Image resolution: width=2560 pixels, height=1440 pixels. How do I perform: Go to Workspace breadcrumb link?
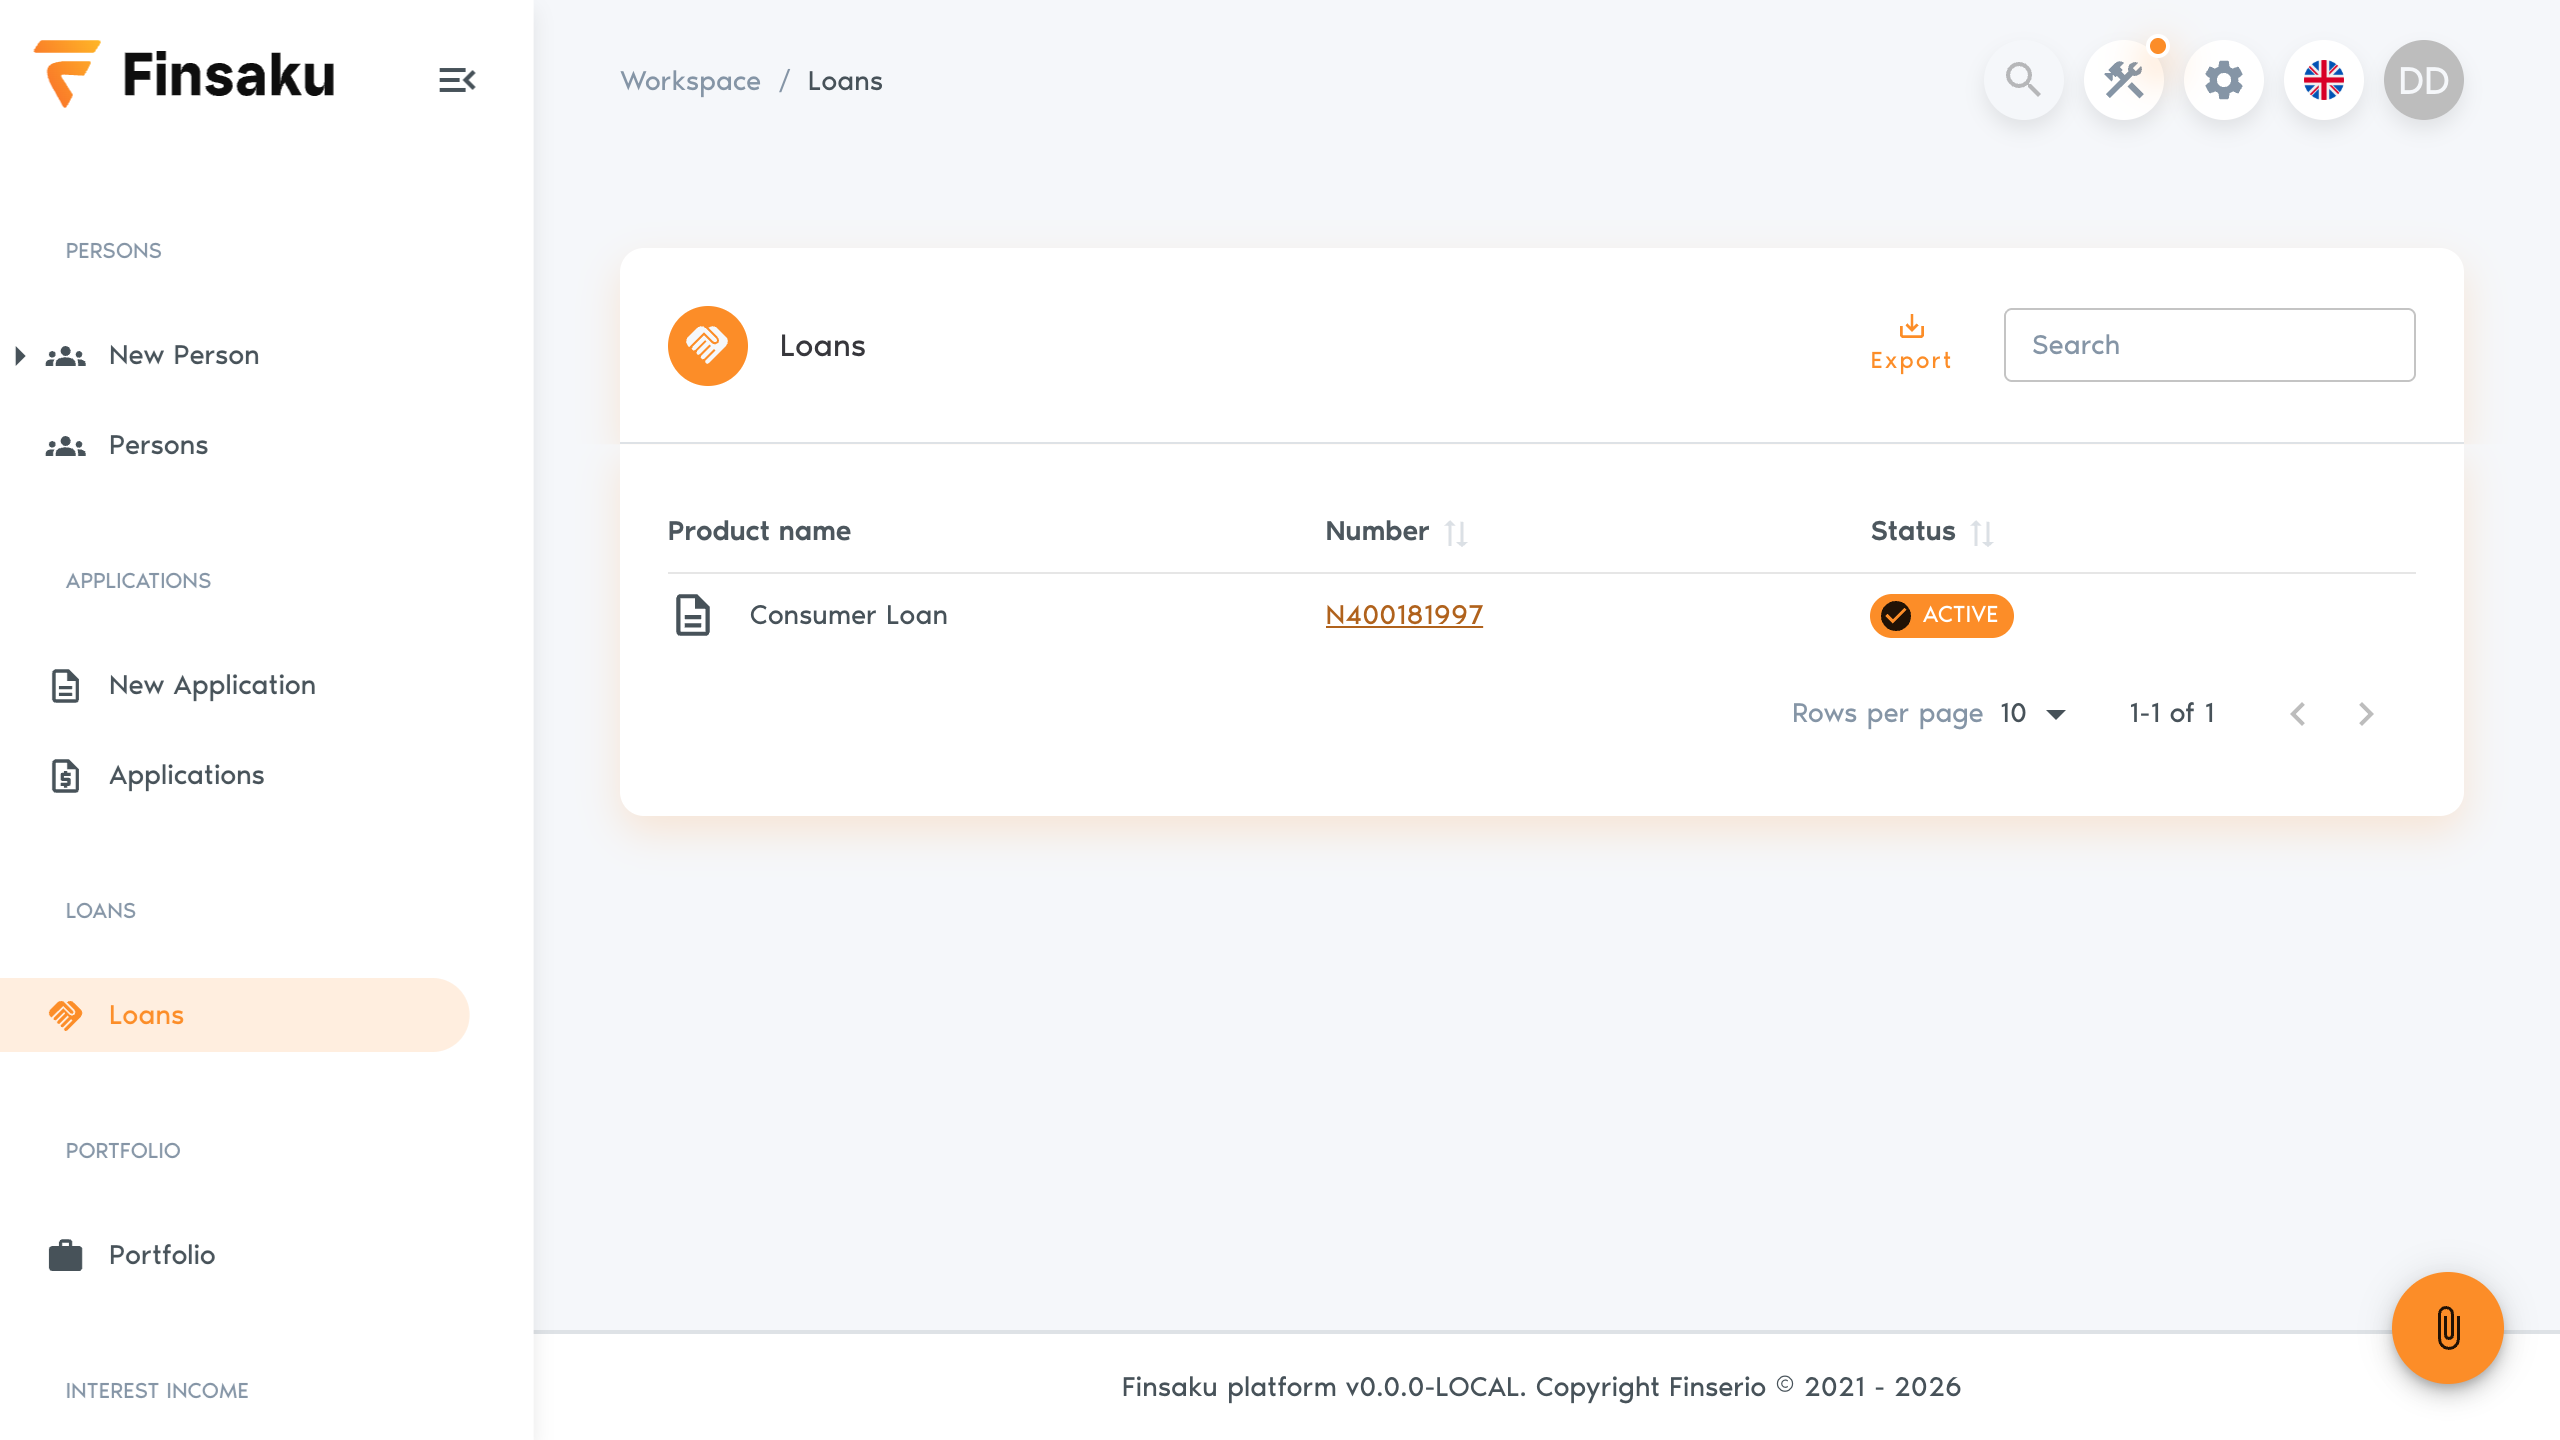click(690, 81)
